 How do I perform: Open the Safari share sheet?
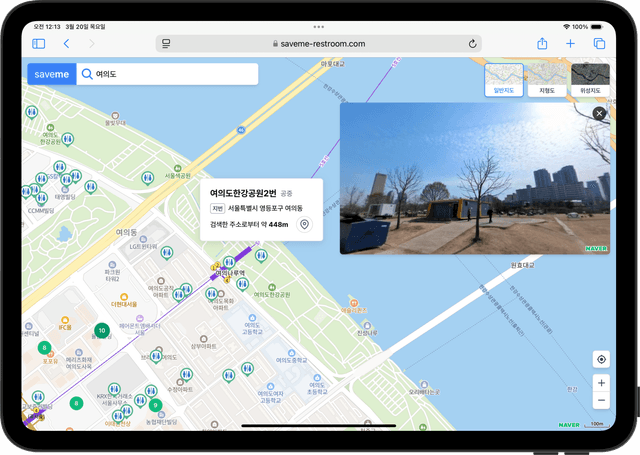coord(542,44)
